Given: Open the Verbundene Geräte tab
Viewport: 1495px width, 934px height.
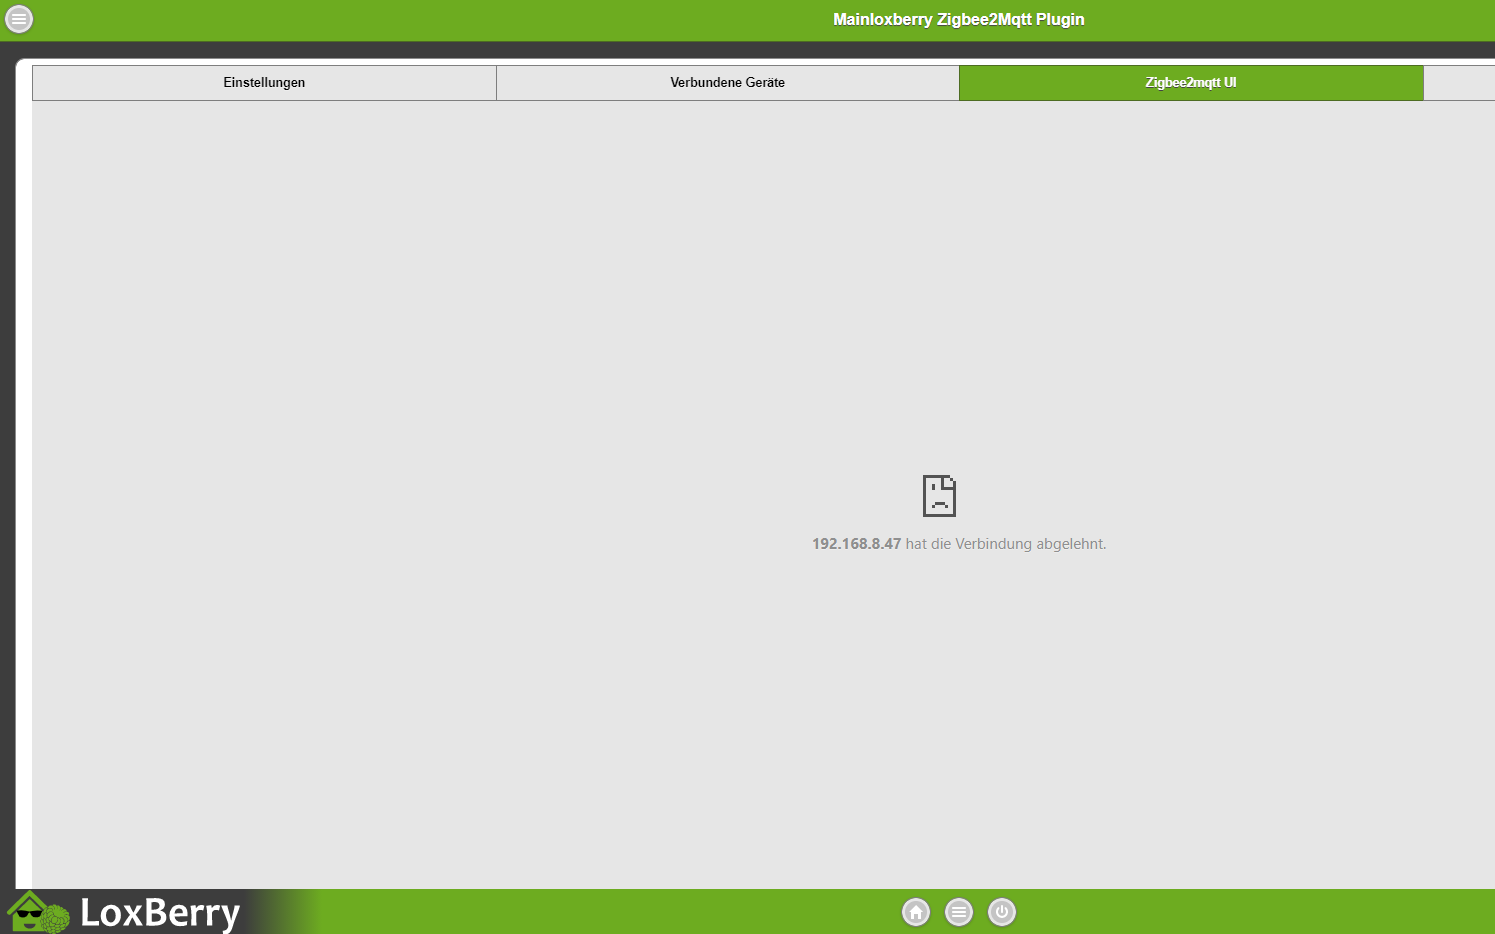Looking at the screenshot, I should tap(728, 83).
